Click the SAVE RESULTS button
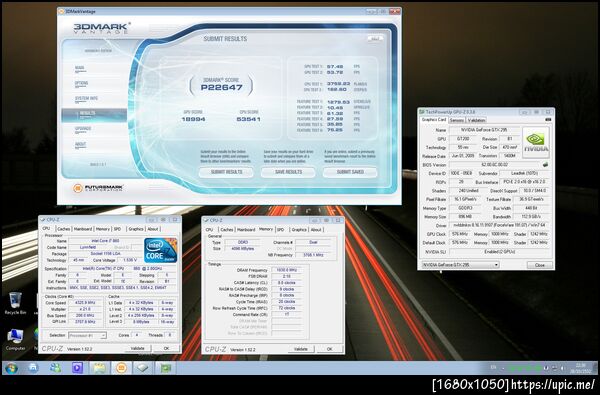The width and height of the screenshot is (600, 395). tap(288, 172)
